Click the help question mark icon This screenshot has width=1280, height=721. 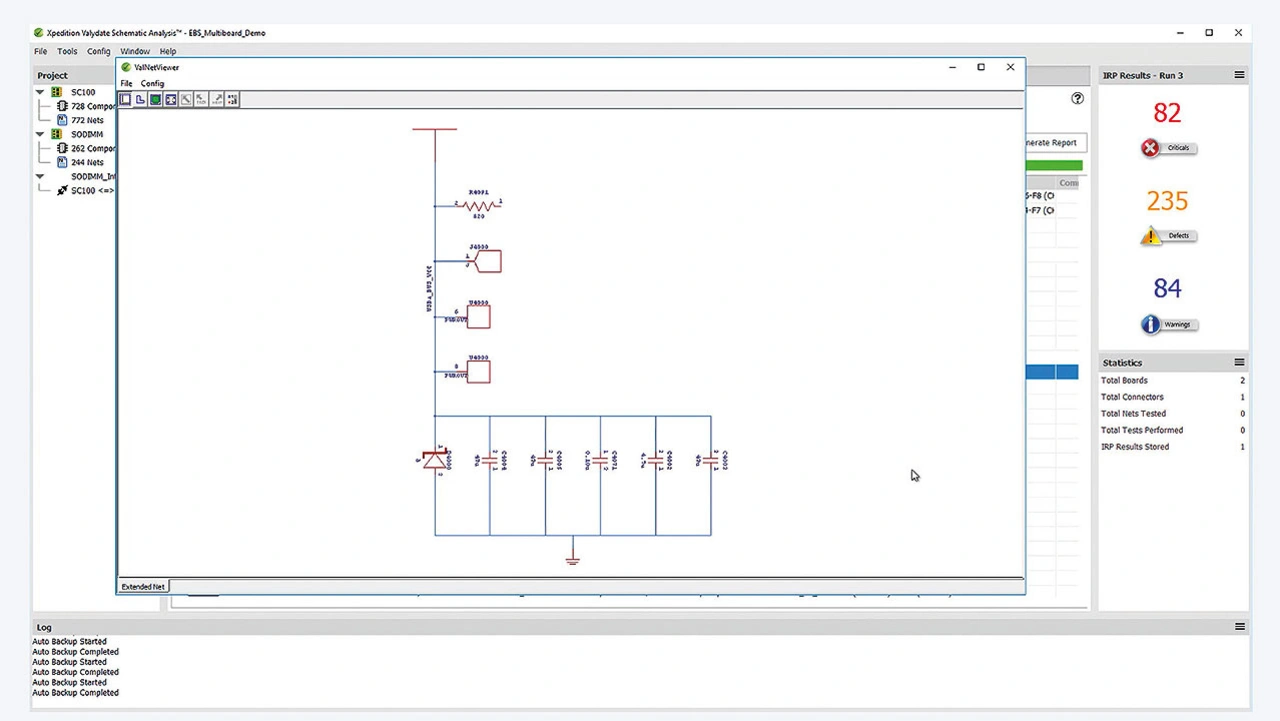pos(1077,98)
